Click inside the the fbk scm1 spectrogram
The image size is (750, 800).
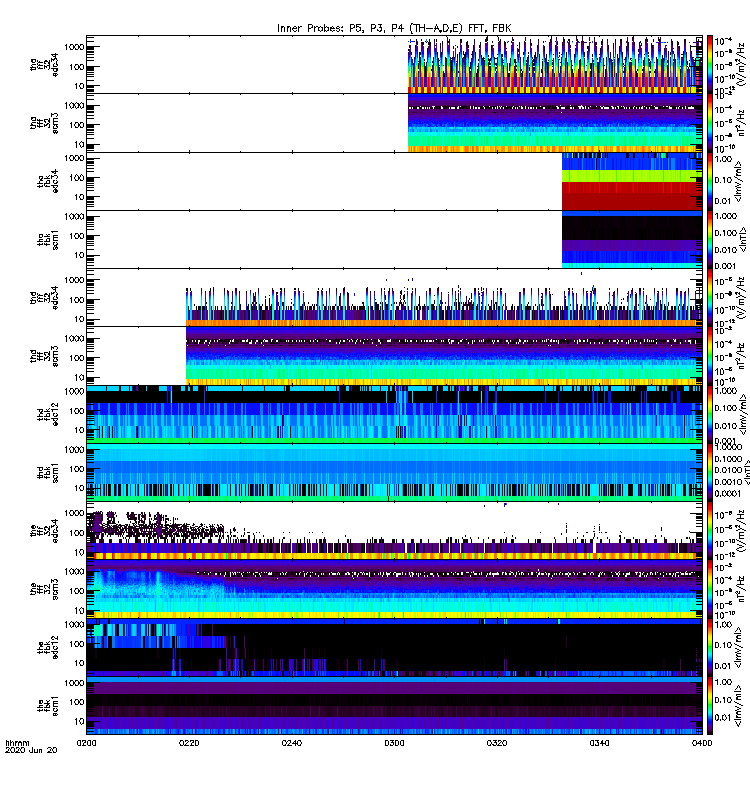click(394, 706)
